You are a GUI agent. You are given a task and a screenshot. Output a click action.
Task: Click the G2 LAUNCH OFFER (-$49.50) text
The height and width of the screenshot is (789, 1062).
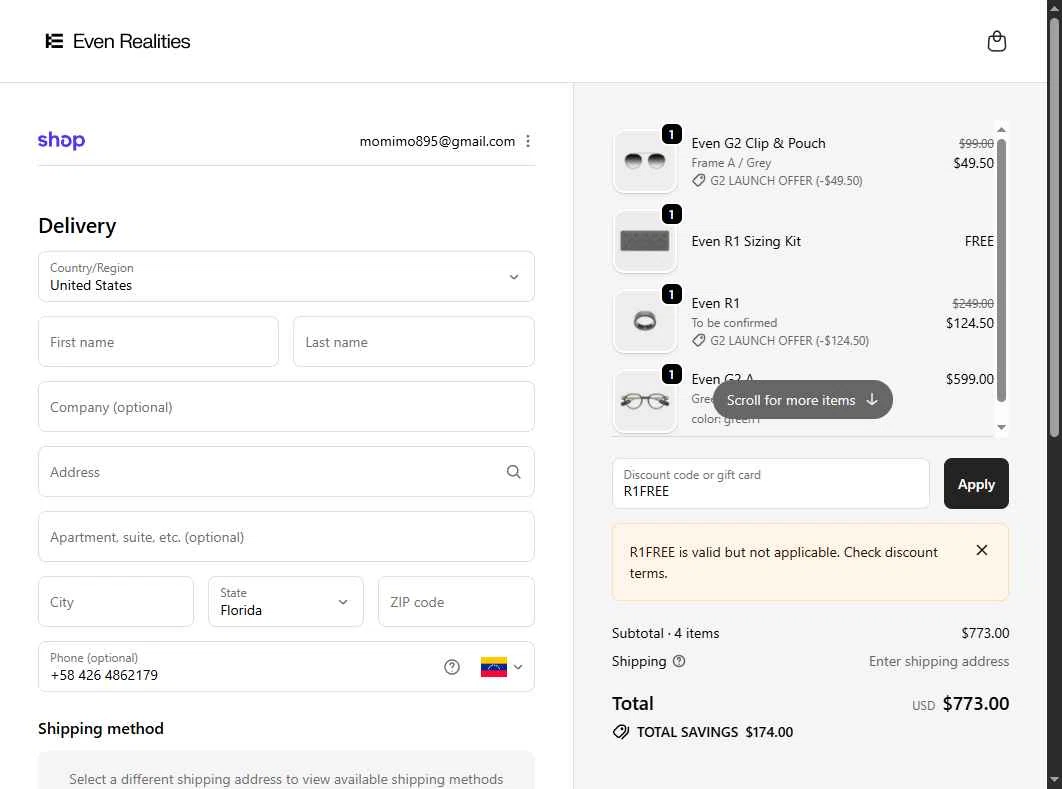pos(786,181)
